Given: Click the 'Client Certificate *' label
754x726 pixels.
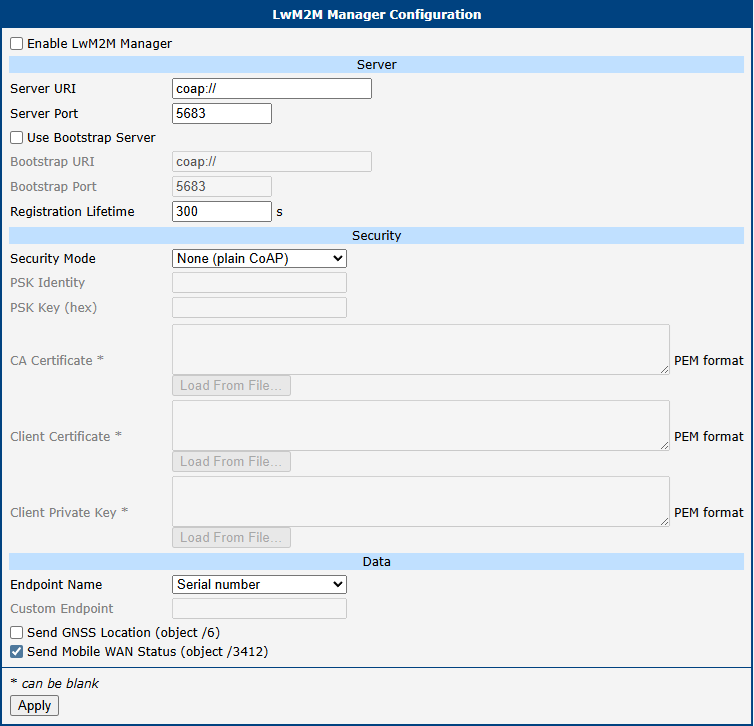Looking at the screenshot, I should point(66,437).
